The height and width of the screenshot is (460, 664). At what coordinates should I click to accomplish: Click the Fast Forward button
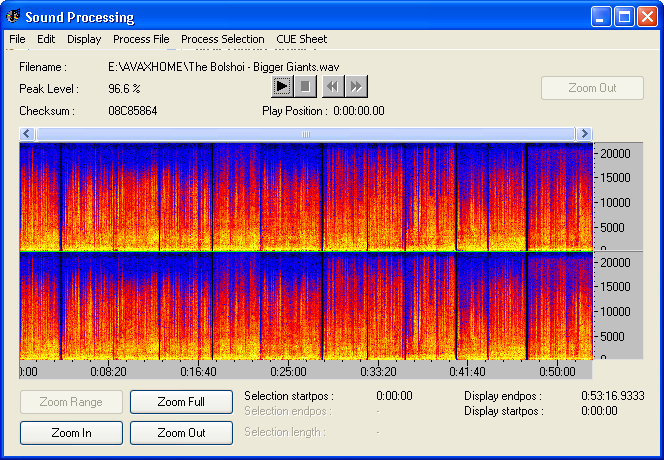[355, 87]
